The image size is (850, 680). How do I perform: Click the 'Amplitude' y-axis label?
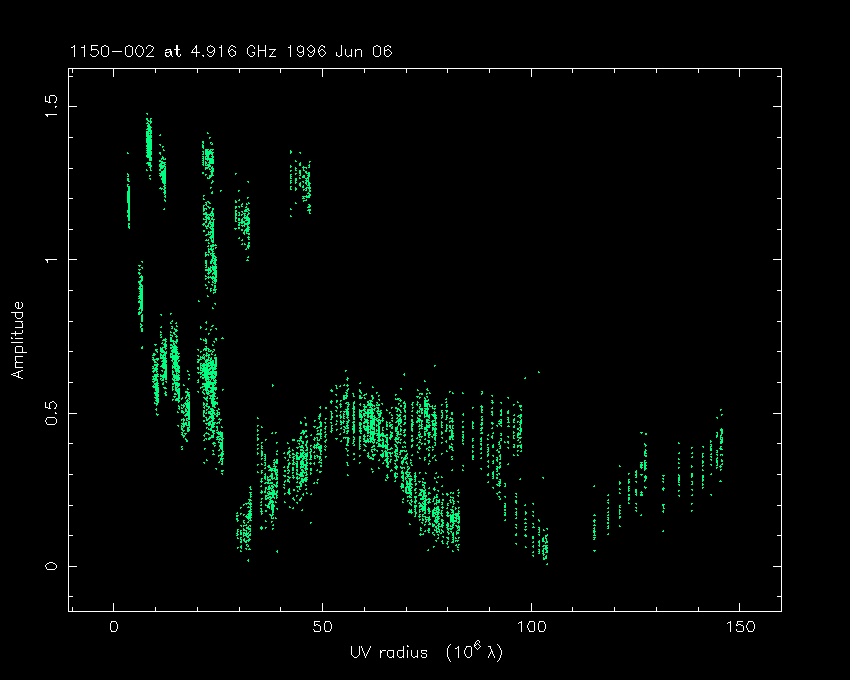point(17,340)
